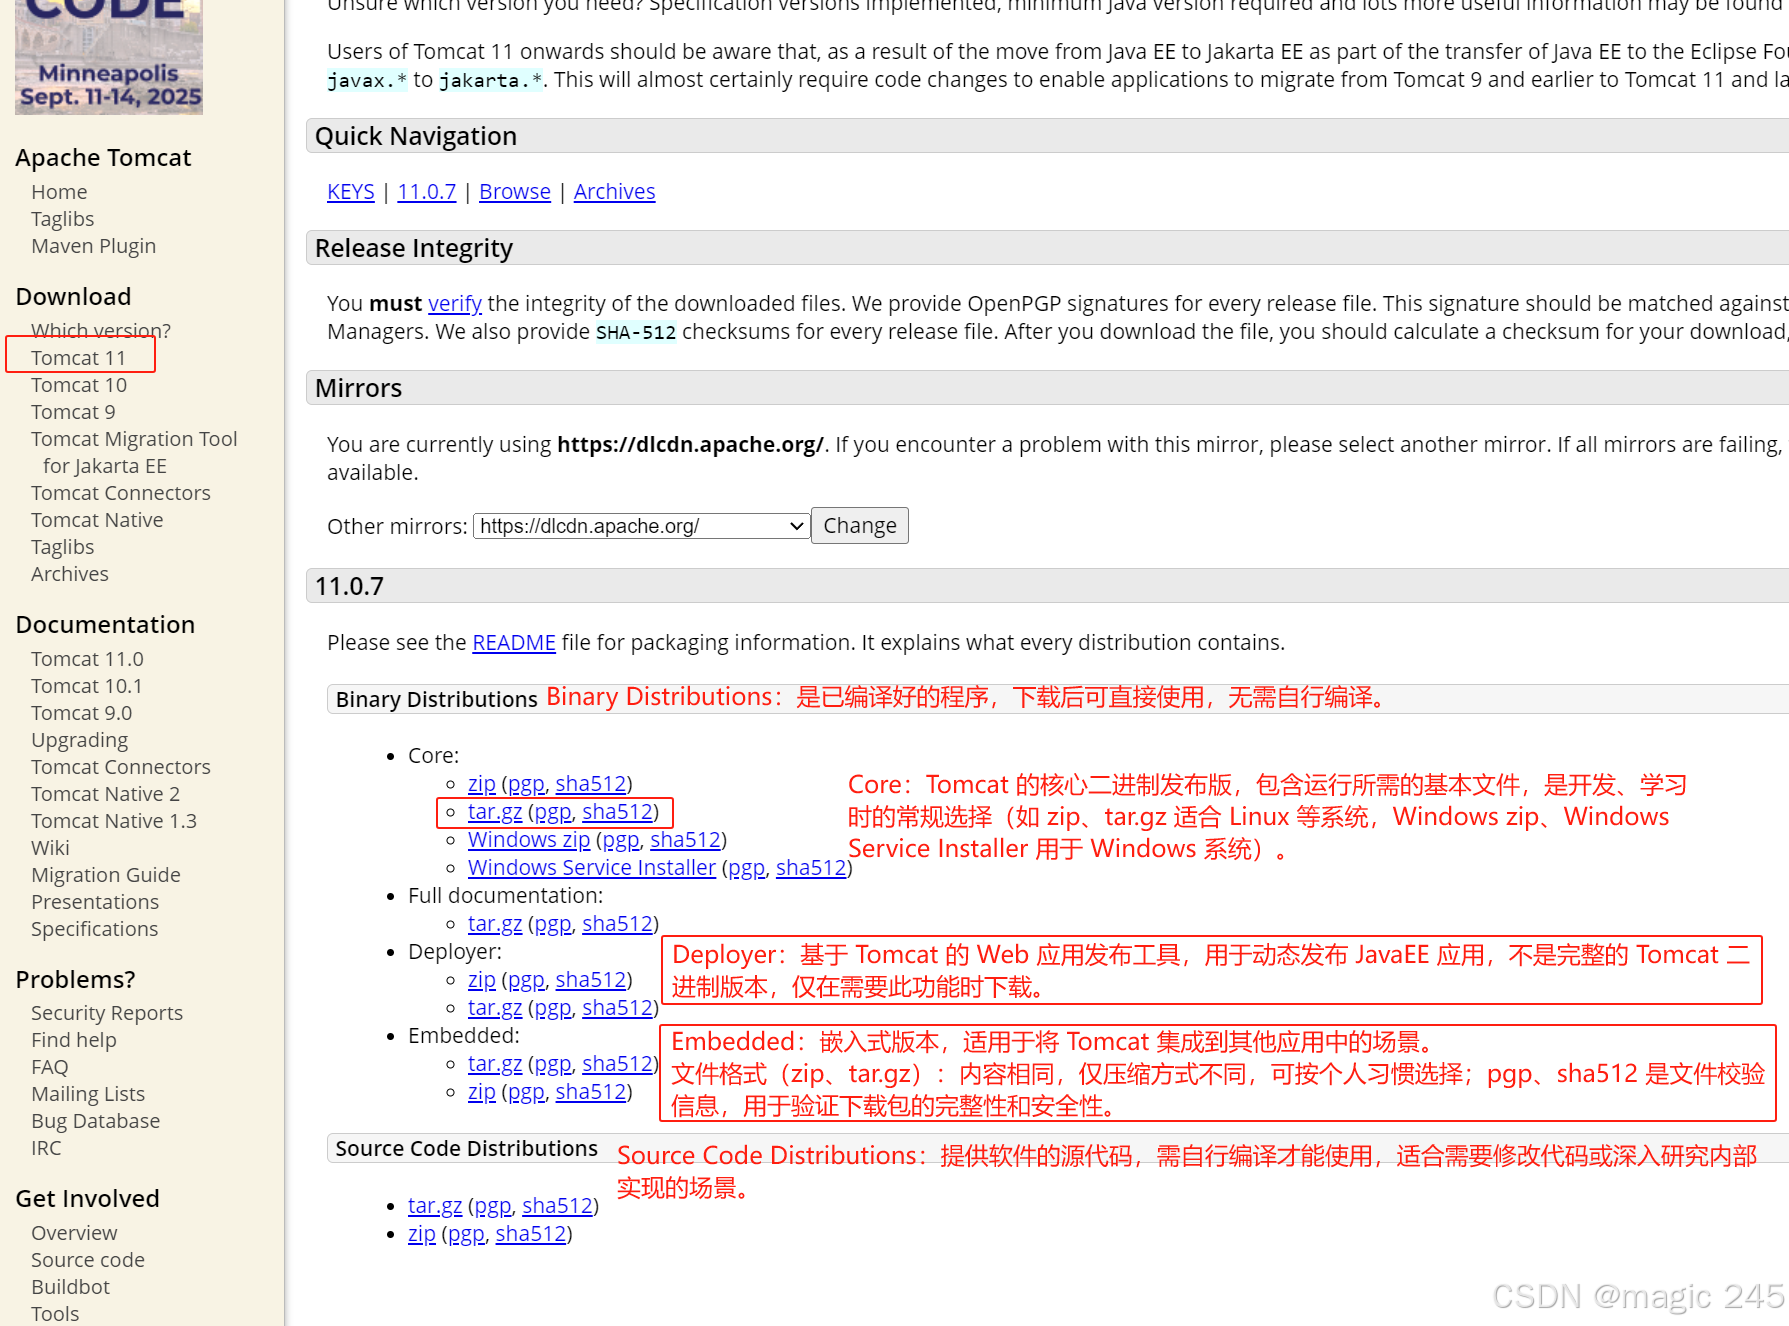The width and height of the screenshot is (1789, 1326).
Task: Open pgp signature for Windows Service Installer
Action: (x=747, y=868)
